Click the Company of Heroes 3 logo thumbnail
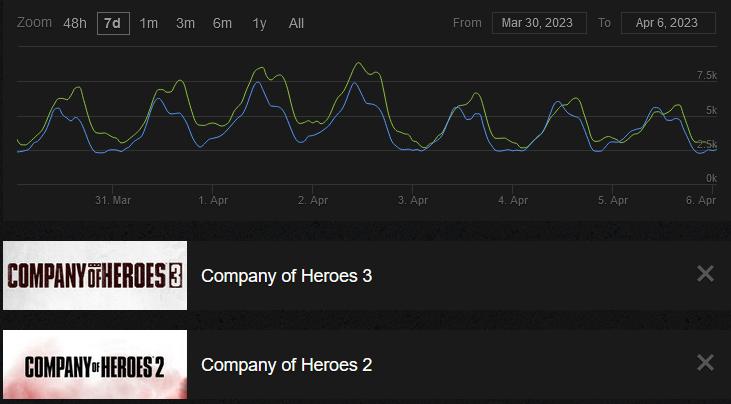The height and width of the screenshot is (404, 731). 94,275
